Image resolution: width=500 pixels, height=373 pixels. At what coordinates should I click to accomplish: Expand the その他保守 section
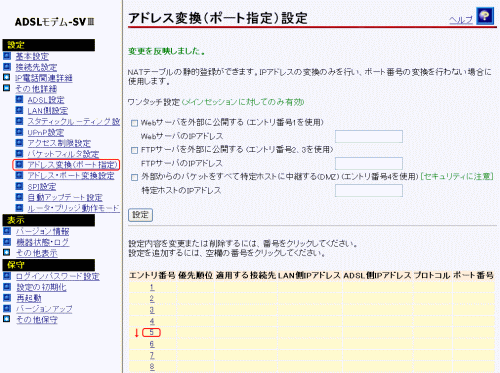click(x=7, y=319)
